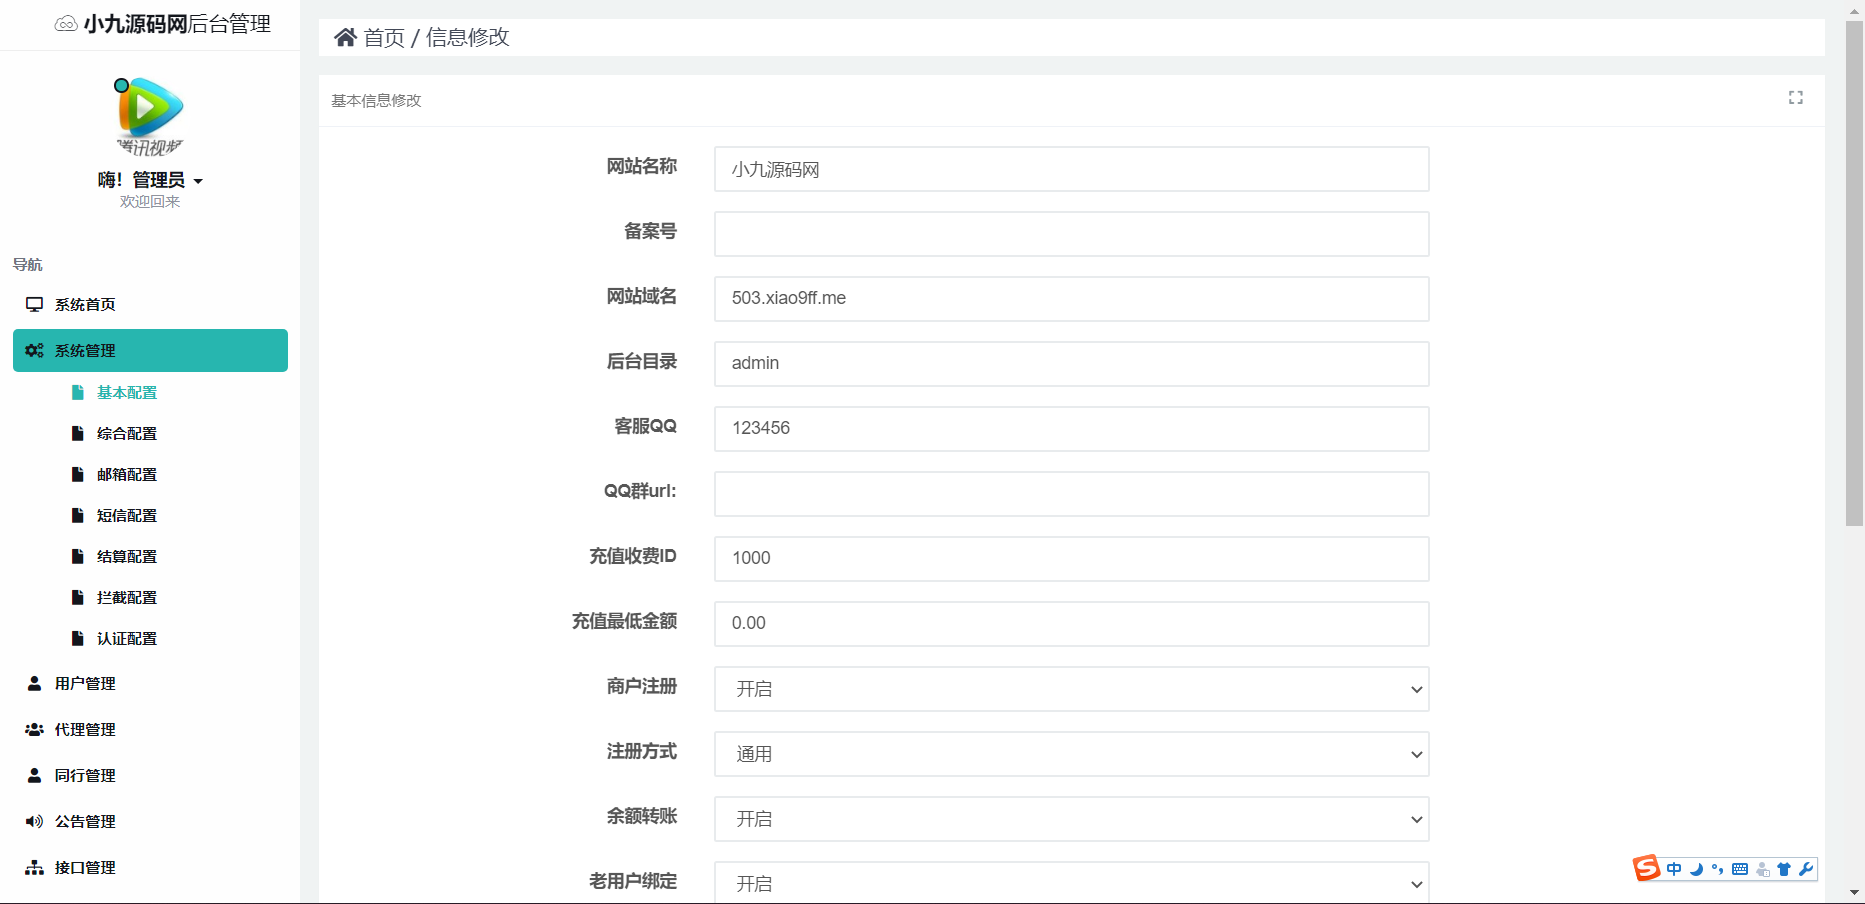Collapse the 系统管理 menu section

tap(150, 350)
